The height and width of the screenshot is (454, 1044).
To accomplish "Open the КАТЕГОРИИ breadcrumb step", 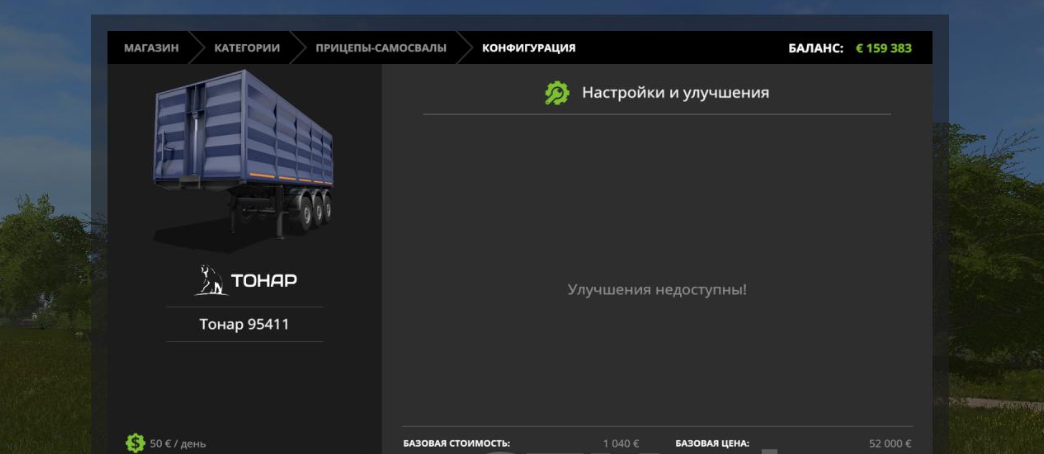I will (x=246, y=48).
